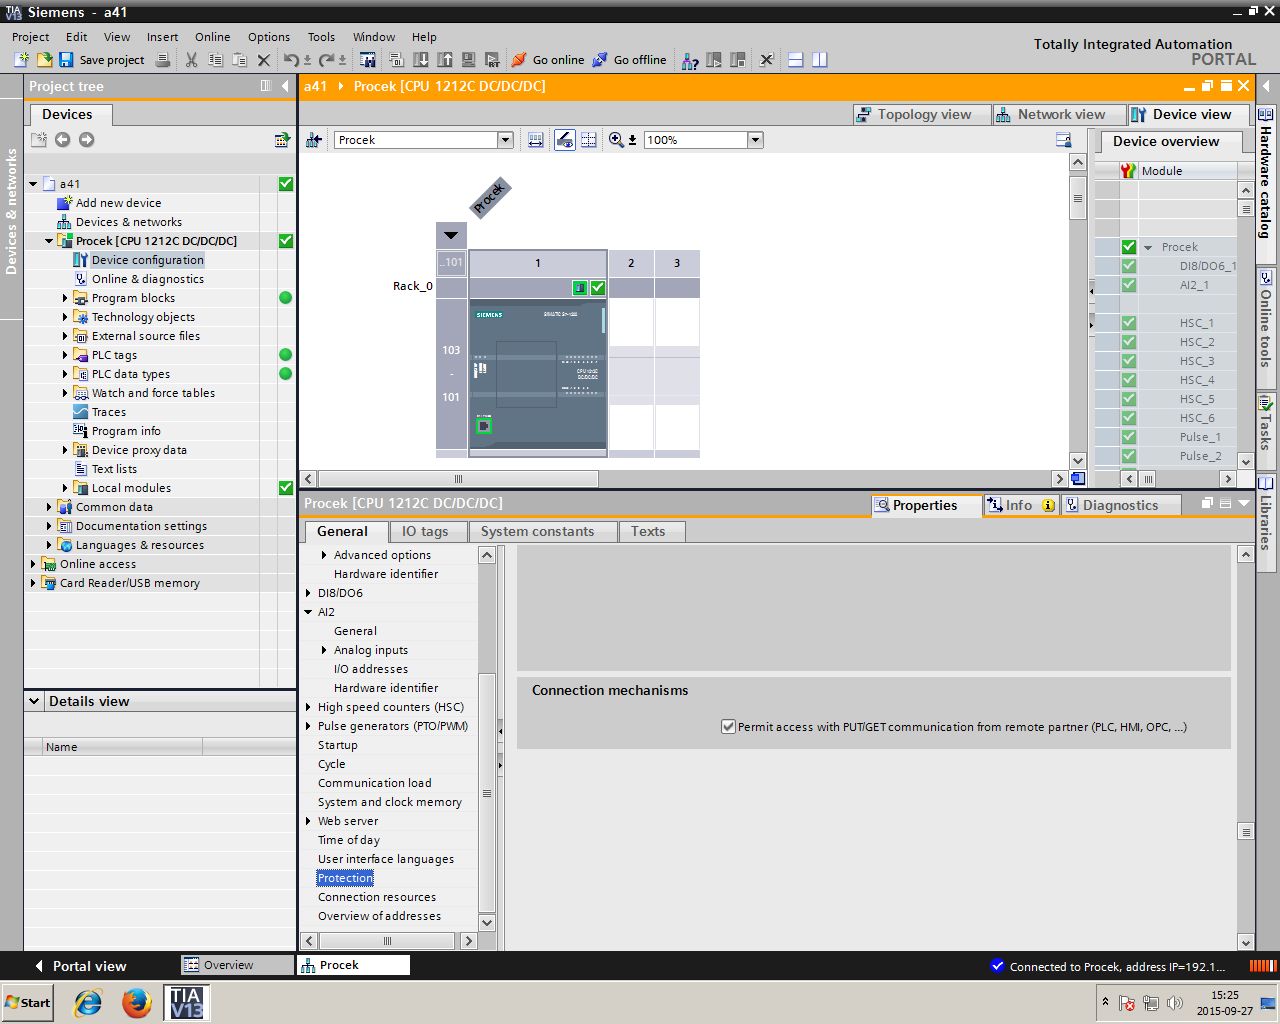
Task: Switch to the Network view tab
Action: [1060, 114]
